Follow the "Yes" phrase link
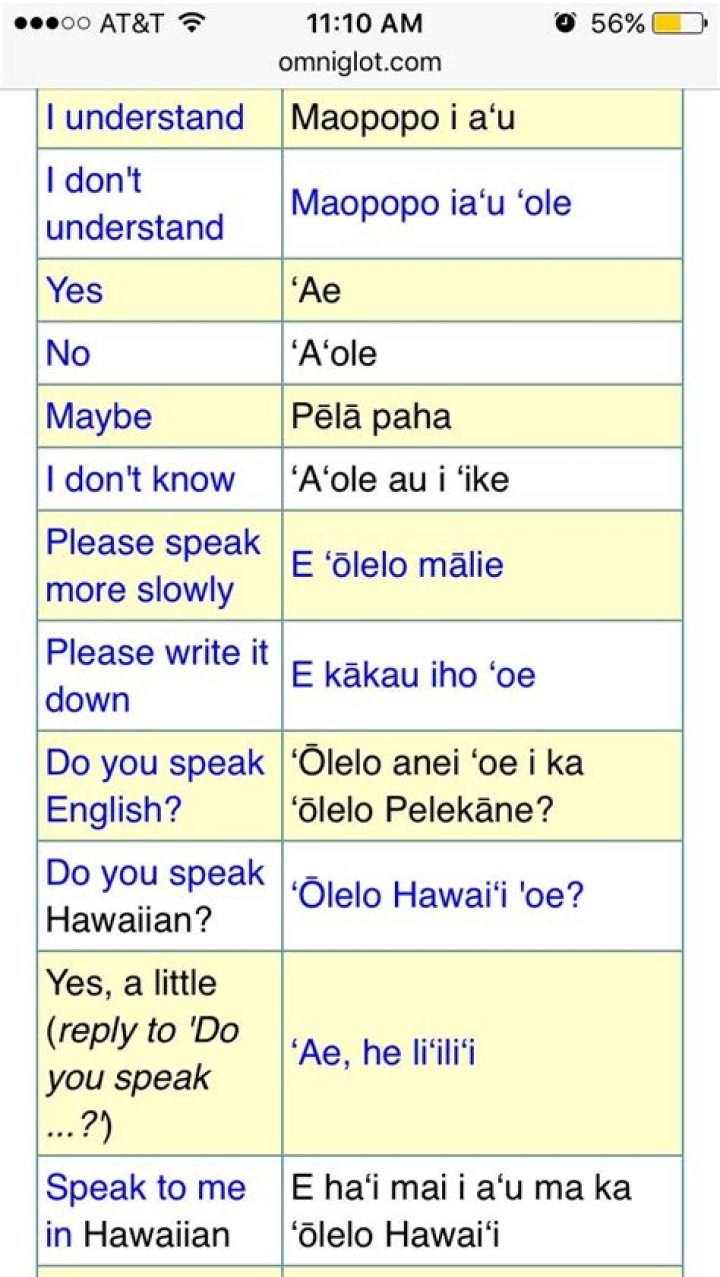 [x=74, y=290]
